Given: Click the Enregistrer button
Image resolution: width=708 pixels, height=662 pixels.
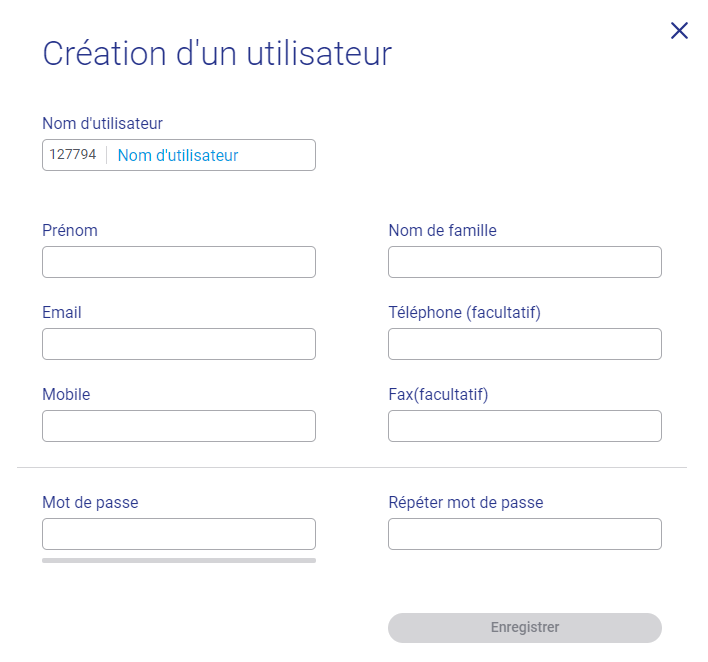Looking at the screenshot, I should (x=525, y=628).
